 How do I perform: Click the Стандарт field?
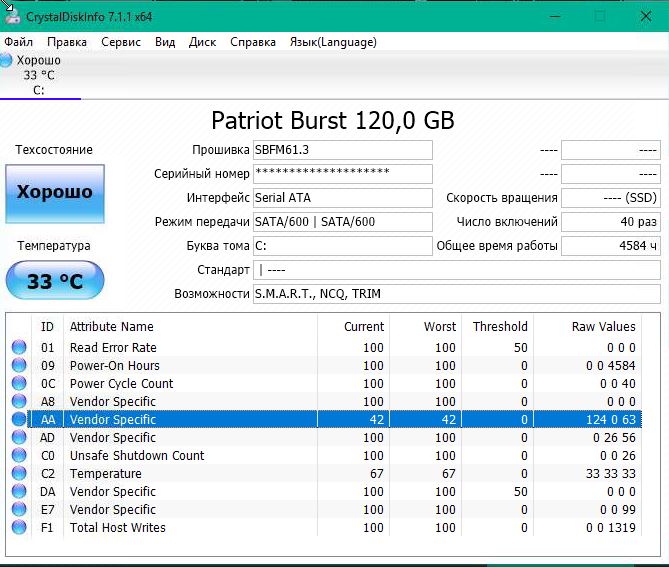[x=457, y=270]
